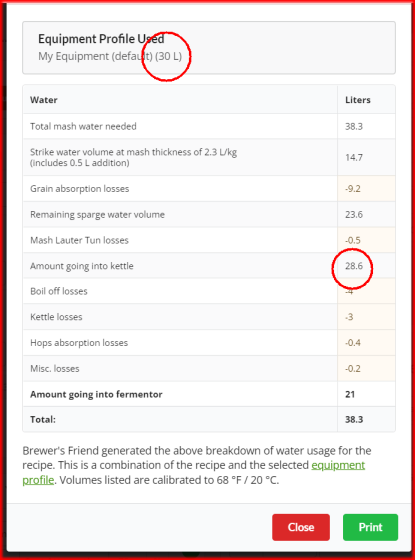415x560 pixels.
Task: Select Amount going into fermentor row
Action: (209, 394)
